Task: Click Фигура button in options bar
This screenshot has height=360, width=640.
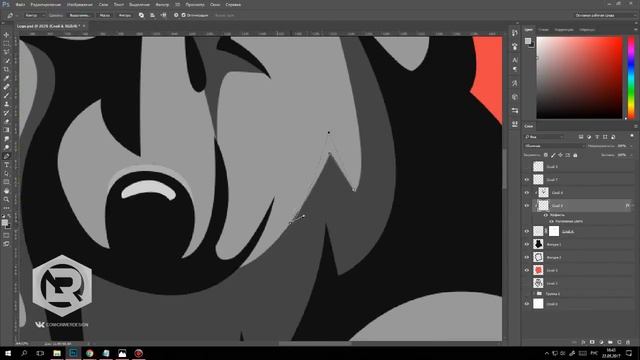Action: coord(125,15)
